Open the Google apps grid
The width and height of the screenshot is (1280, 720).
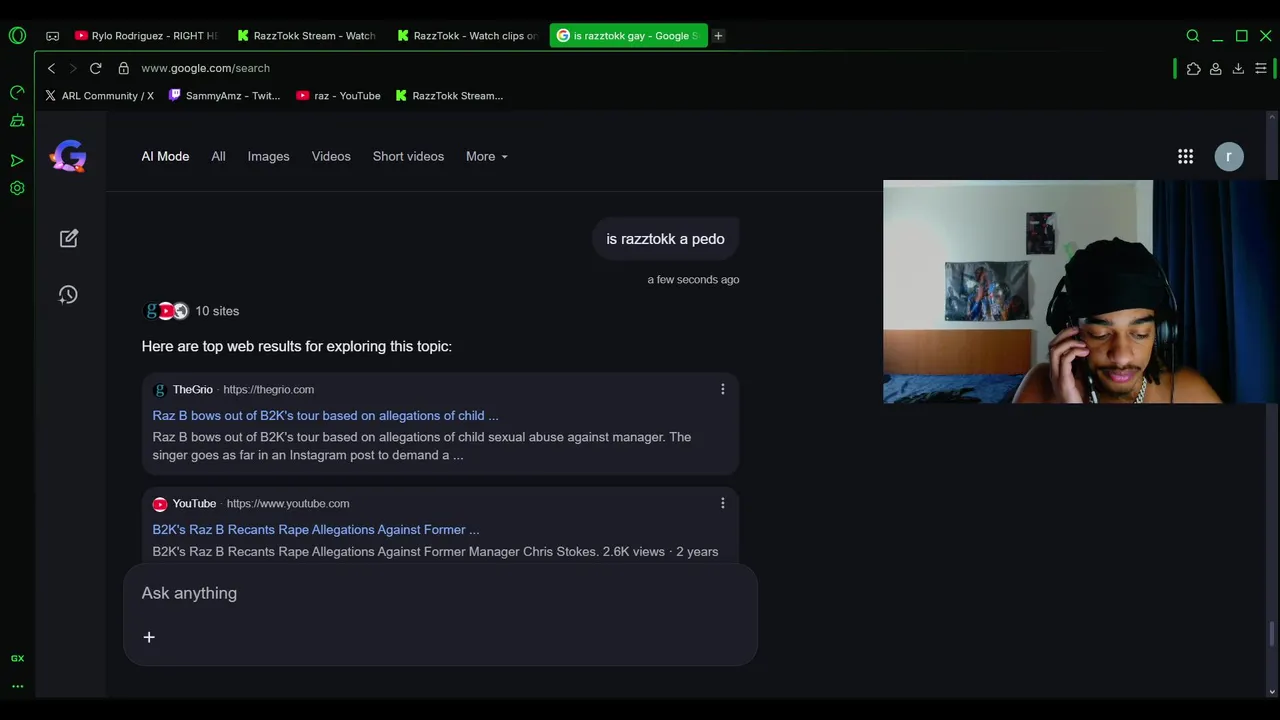pos(1185,156)
